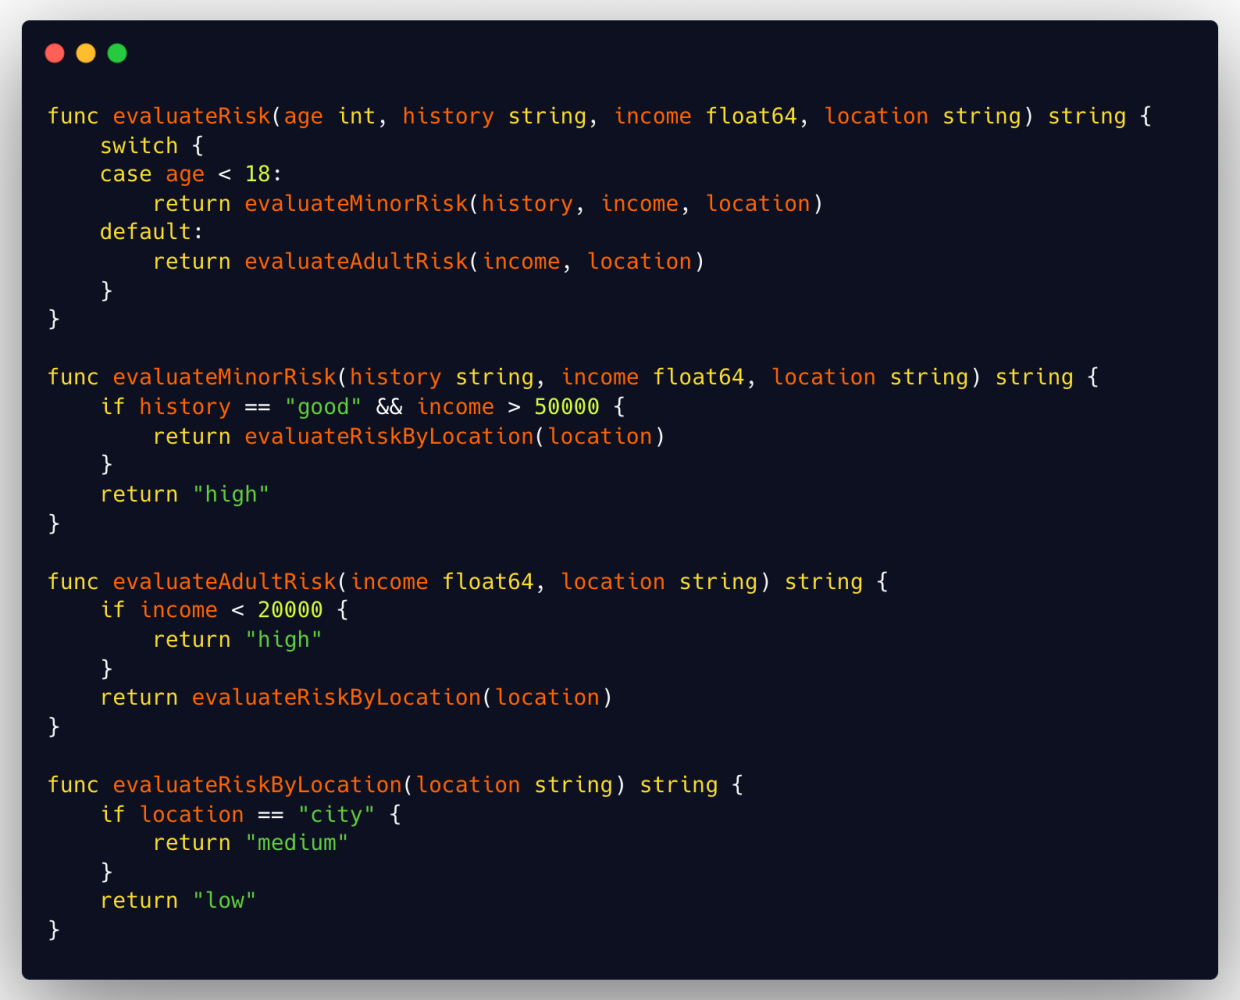Click the "low" return string
Screen dimensions: 1240x1000
point(225,900)
